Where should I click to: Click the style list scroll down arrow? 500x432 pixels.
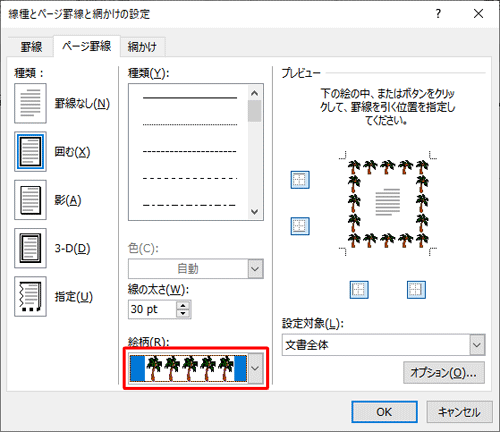click(x=255, y=212)
